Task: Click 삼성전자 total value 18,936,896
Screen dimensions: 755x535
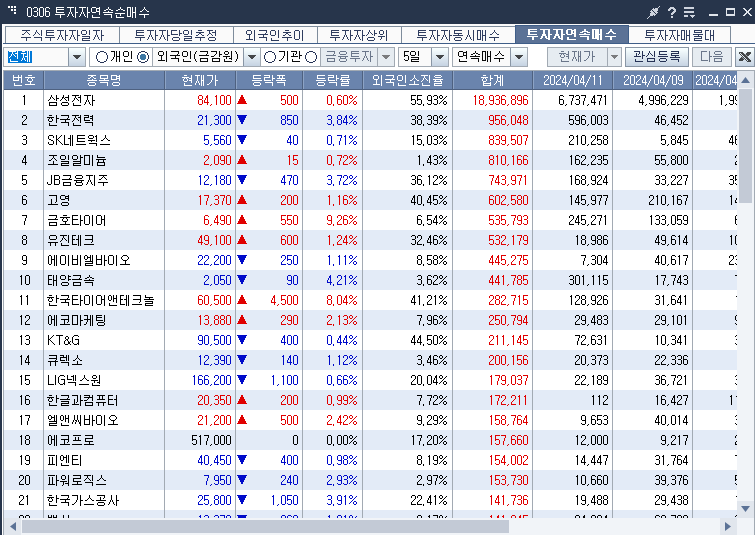Action: 500,100
